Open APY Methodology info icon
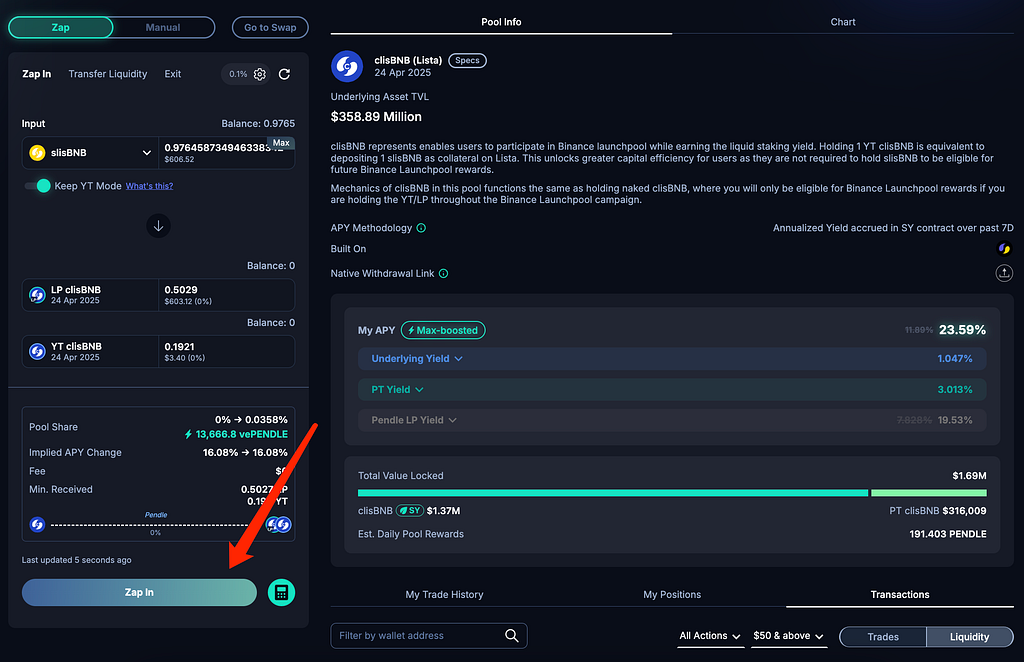Image resolution: width=1024 pixels, height=662 pixels. click(x=421, y=228)
